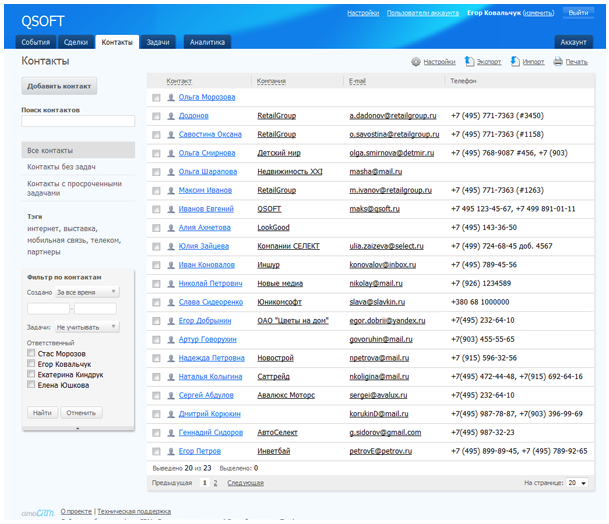
Task: Switch to the Сделки tab
Action: point(74,42)
